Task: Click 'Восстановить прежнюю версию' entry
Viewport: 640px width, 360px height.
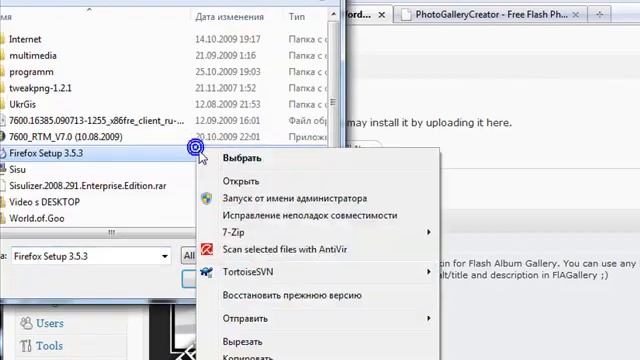Action: [292, 295]
